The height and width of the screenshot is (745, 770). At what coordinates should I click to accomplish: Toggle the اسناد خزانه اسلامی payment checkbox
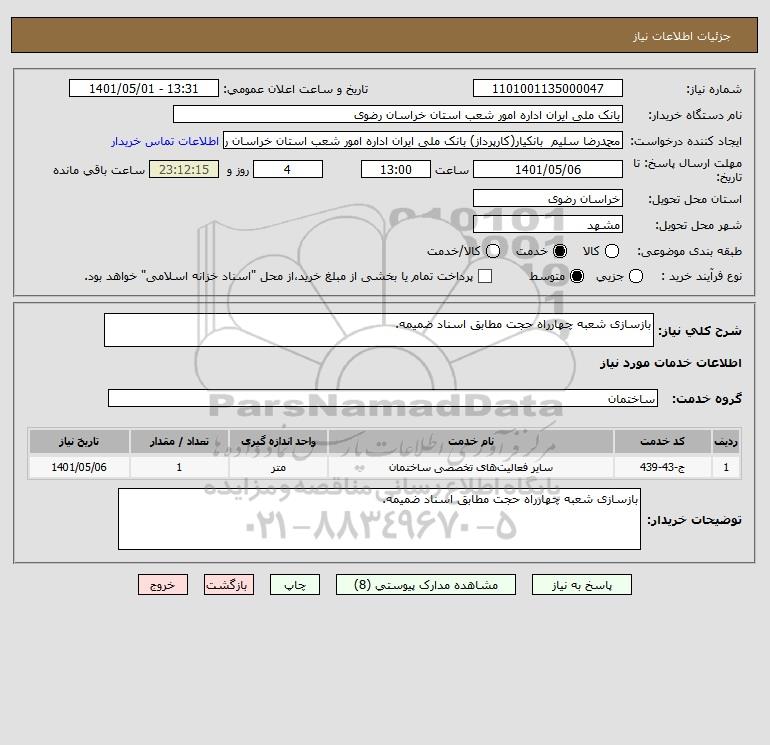(x=485, y=276)
